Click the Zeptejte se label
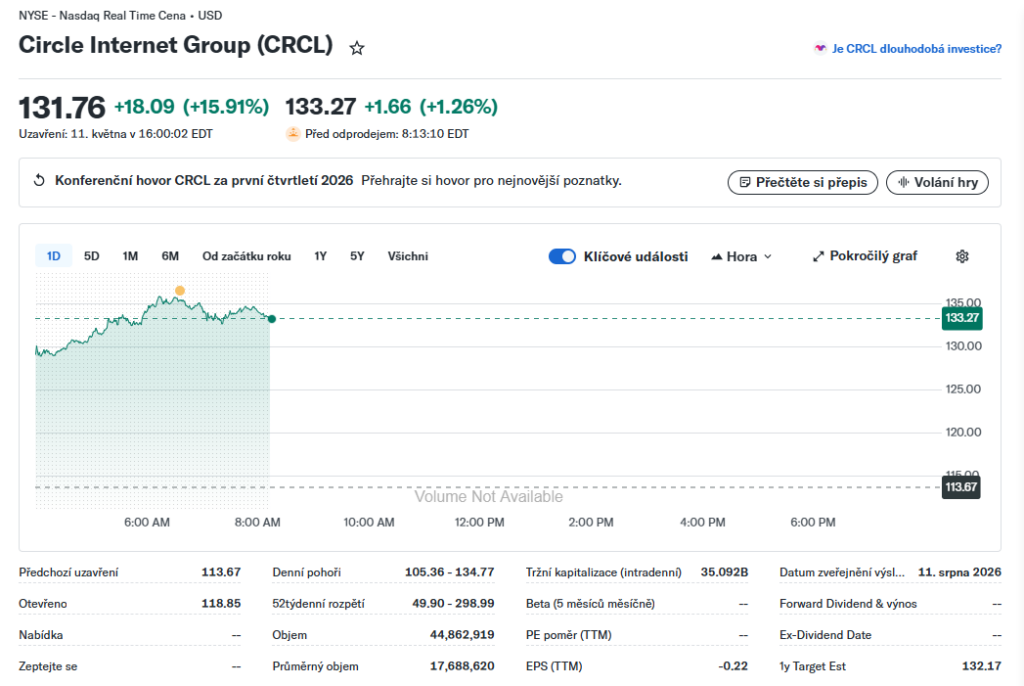1024x686 pixels. pyautogui.click(x=48, y=666)
